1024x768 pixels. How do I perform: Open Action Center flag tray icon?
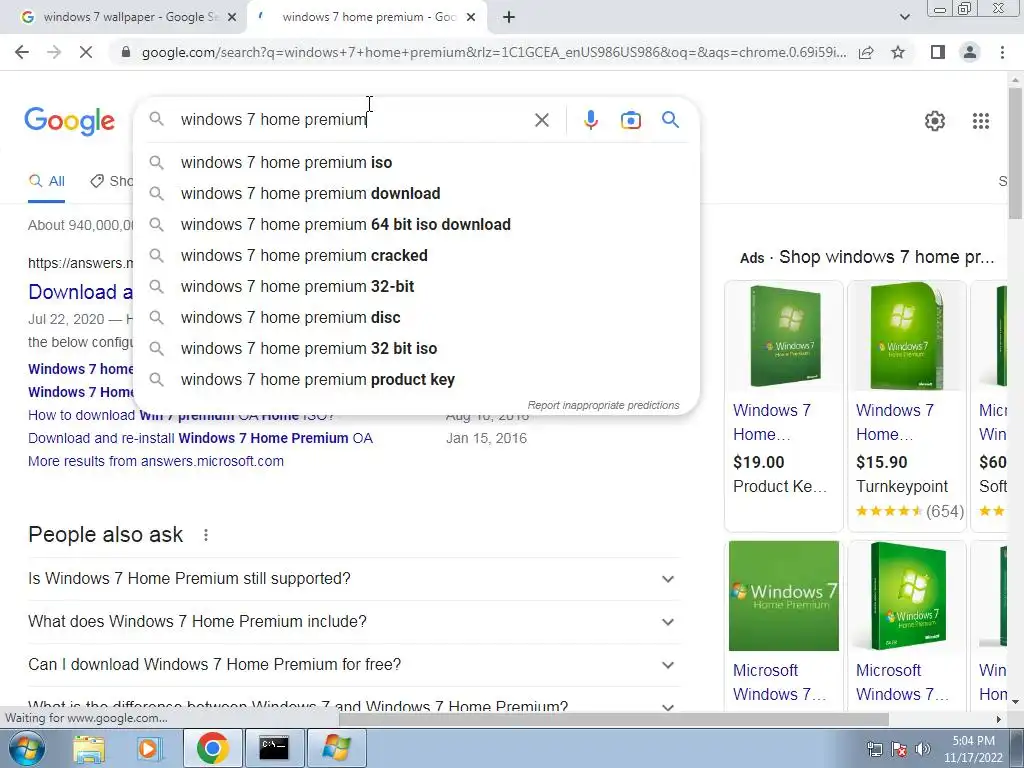[x=899, y=749]
